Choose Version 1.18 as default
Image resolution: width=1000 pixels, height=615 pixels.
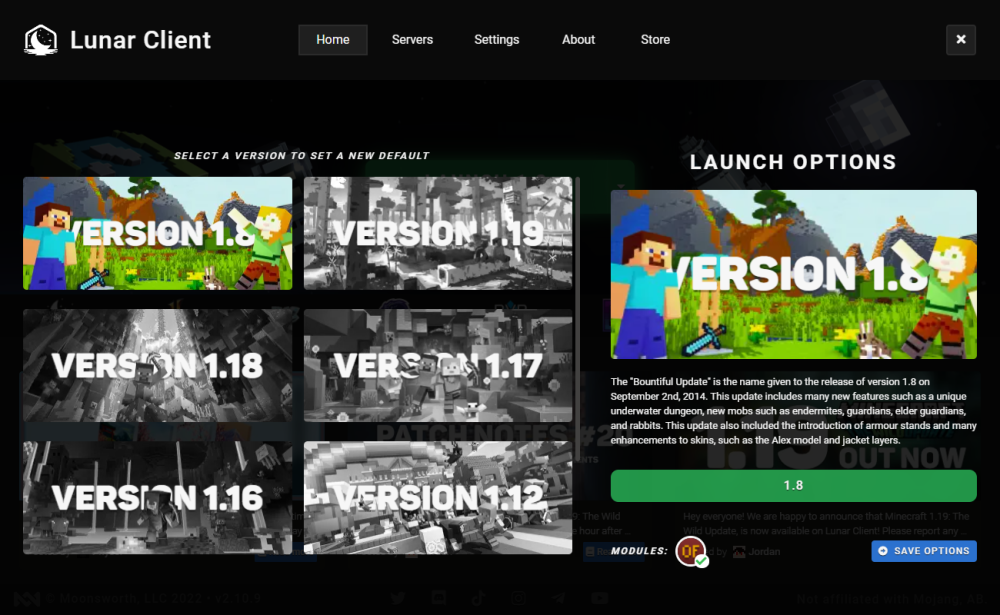(x=158, y=365)
